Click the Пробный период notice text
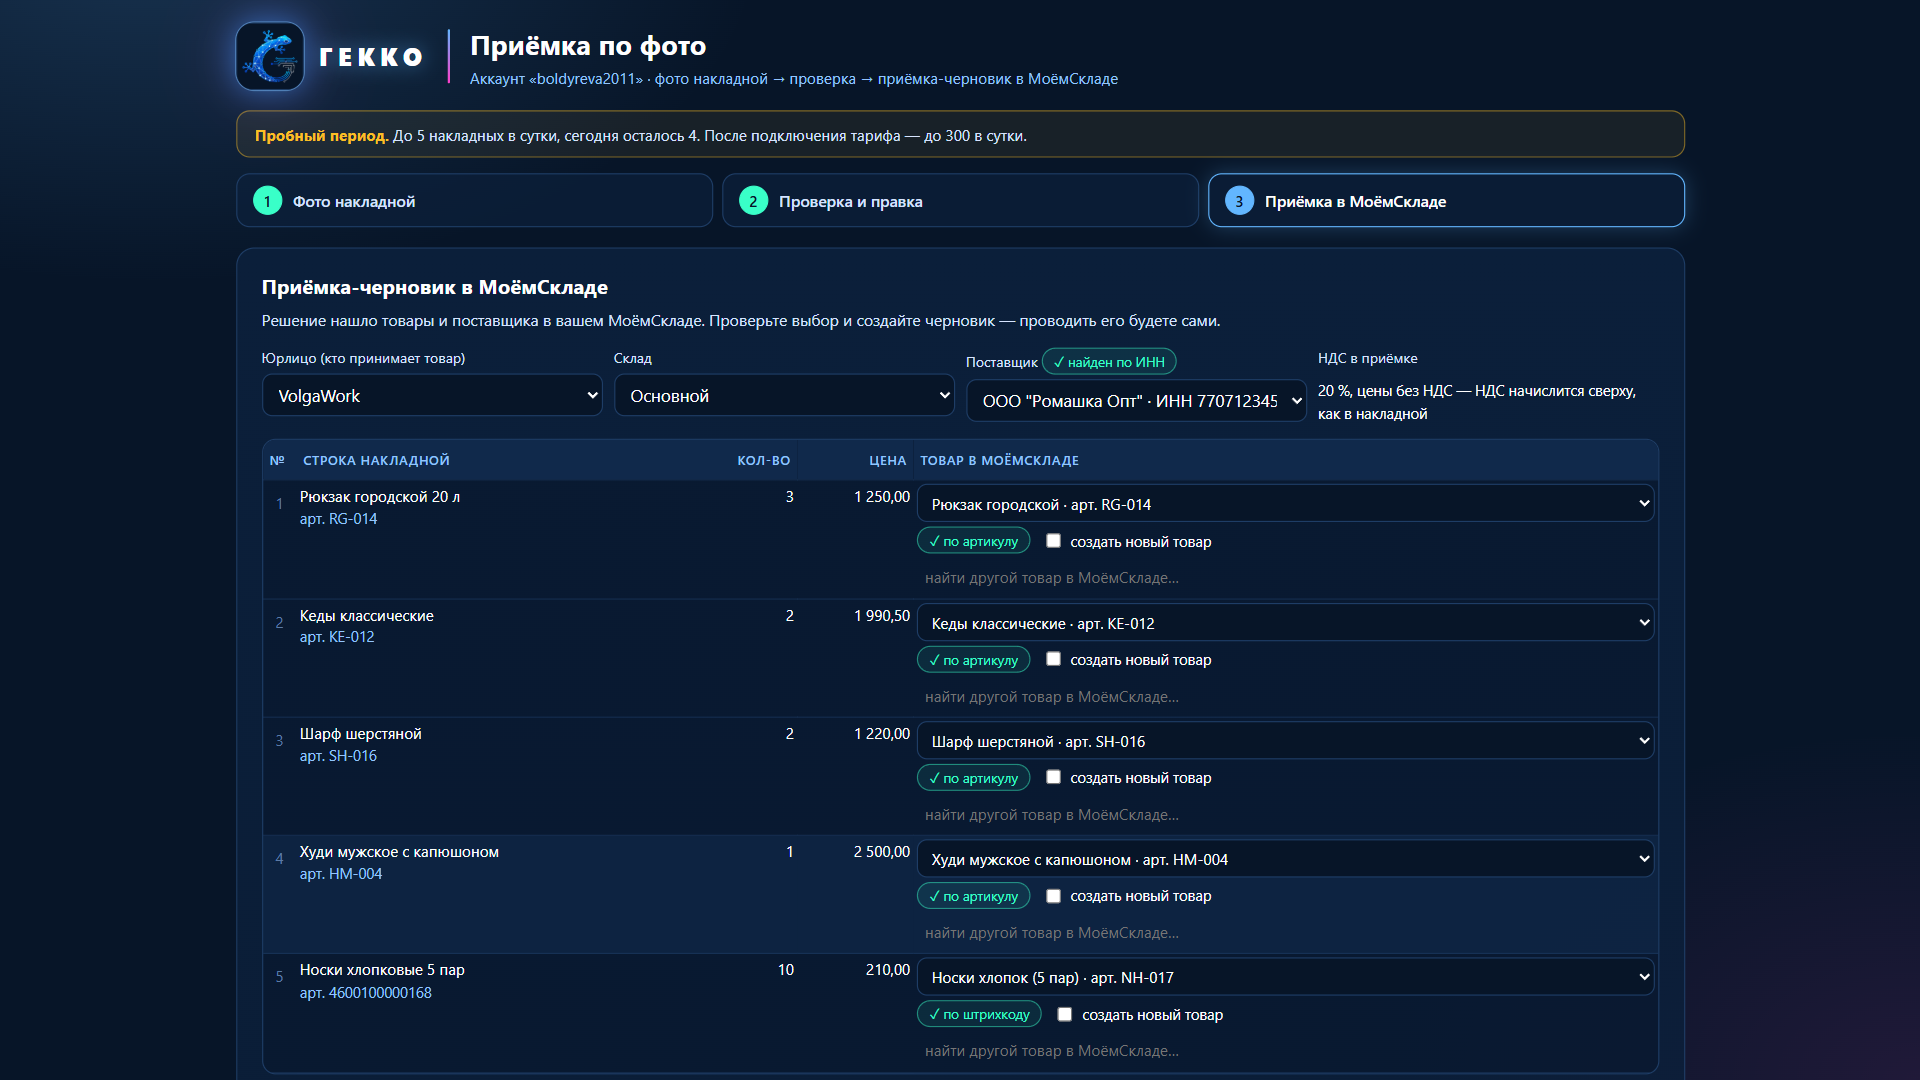 [641, 136]
